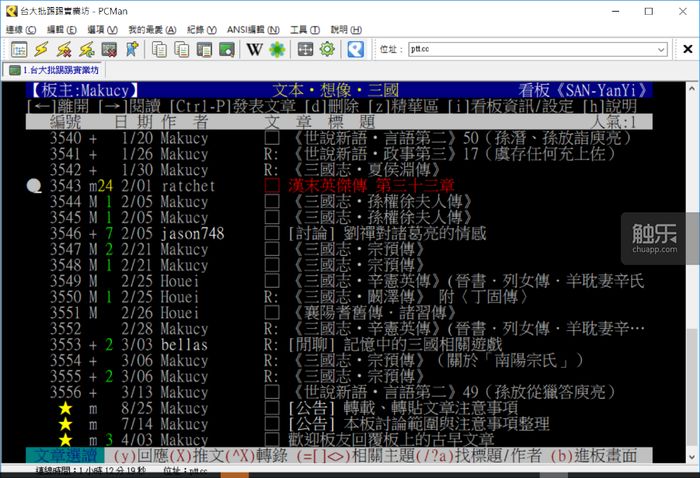700x478 pixels.
Task: Click post 3541 世說新語 政事第三 17
Action: click(454, 154)
